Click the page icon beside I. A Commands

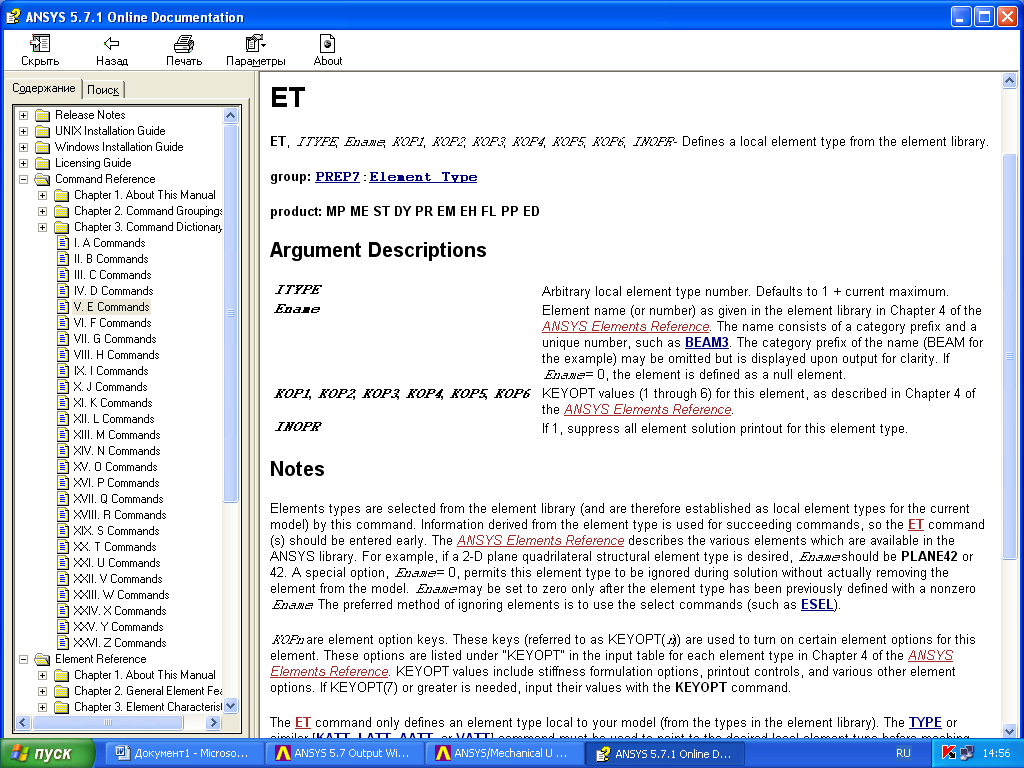click(63, 243)
